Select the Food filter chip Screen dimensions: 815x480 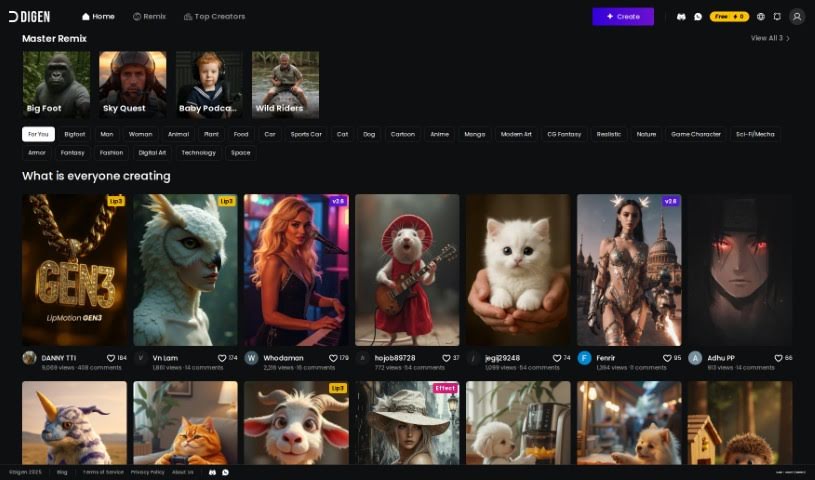241,134
